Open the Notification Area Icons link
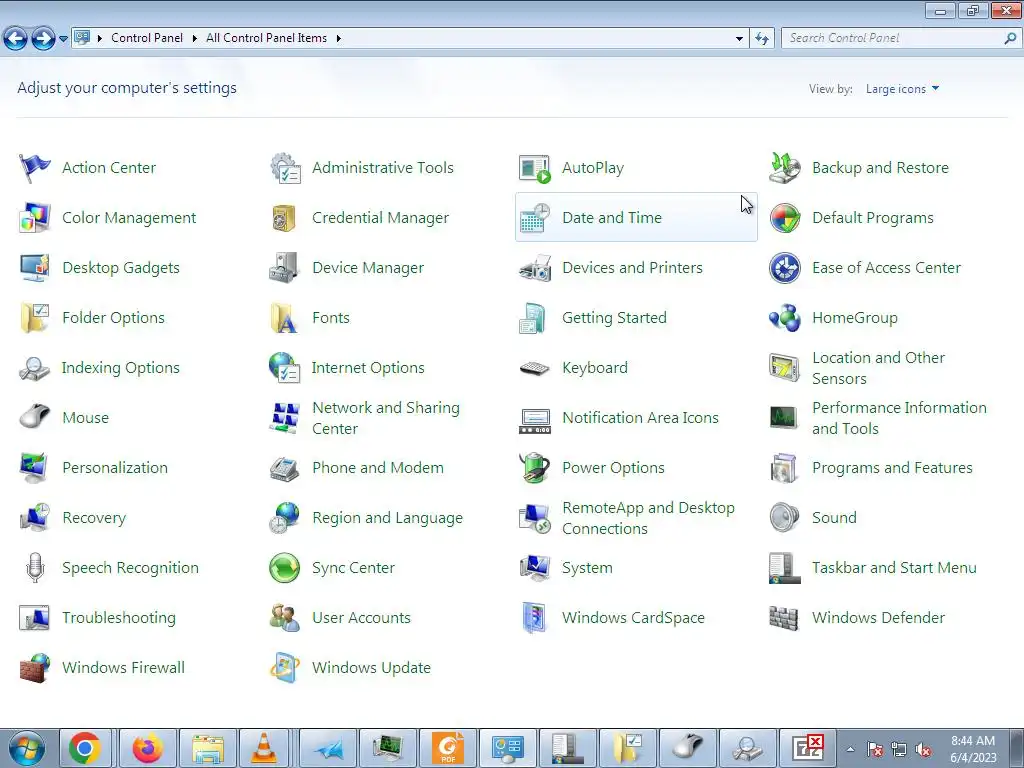This screenshot has width=1024, height=768. pyautogui.click(x=640, y=418)
